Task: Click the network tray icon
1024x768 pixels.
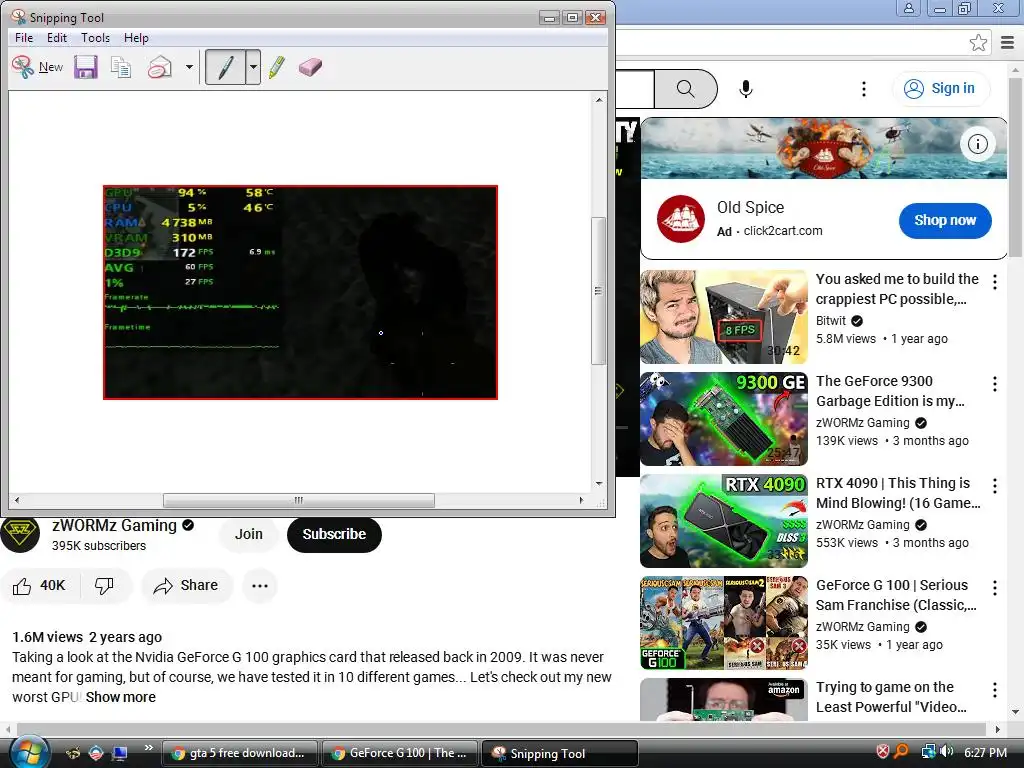Action: [928, 752]
